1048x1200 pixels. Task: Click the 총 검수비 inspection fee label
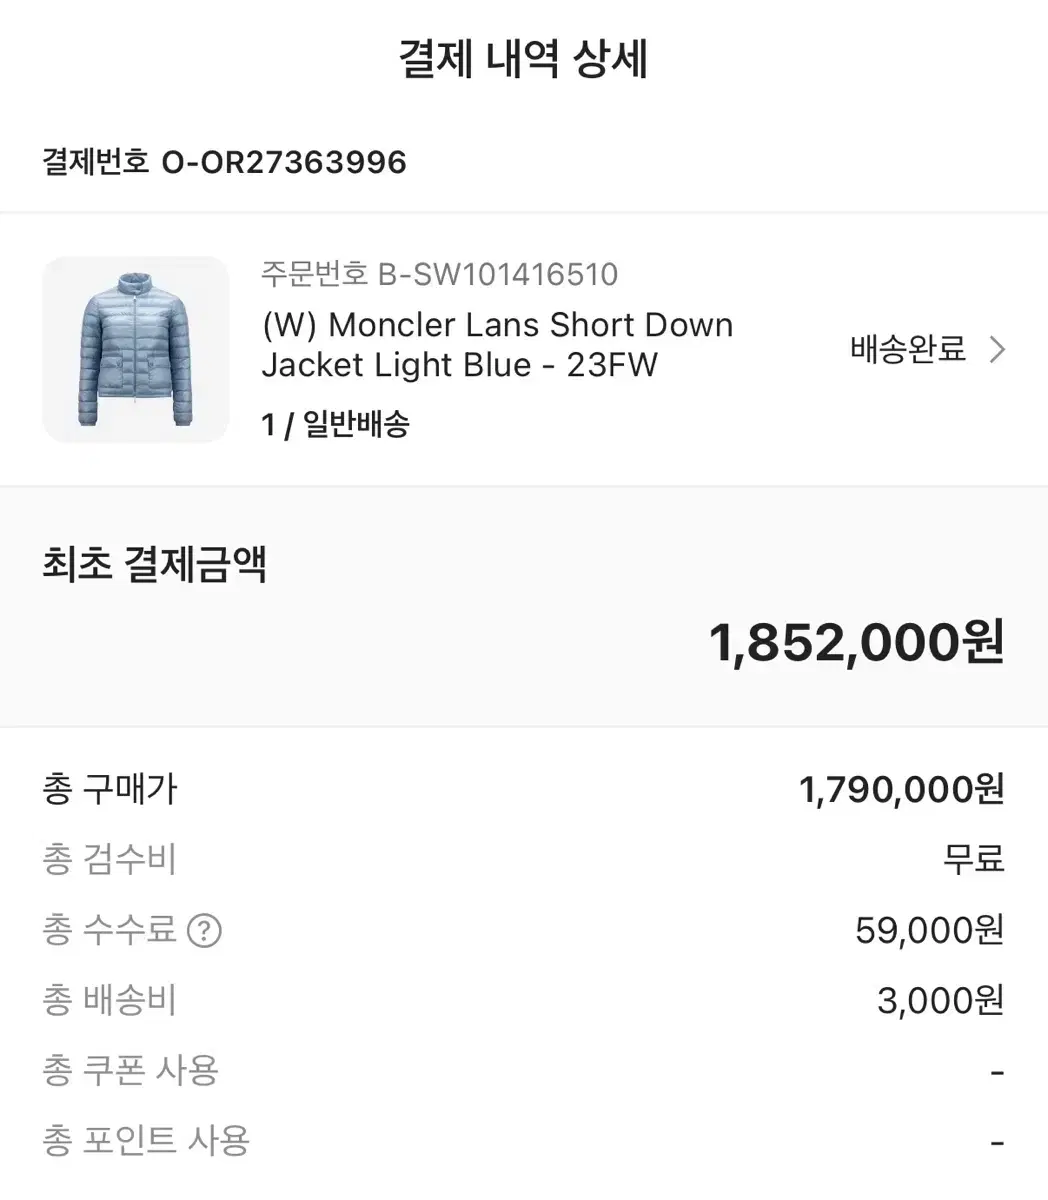[x=109, y=860]
